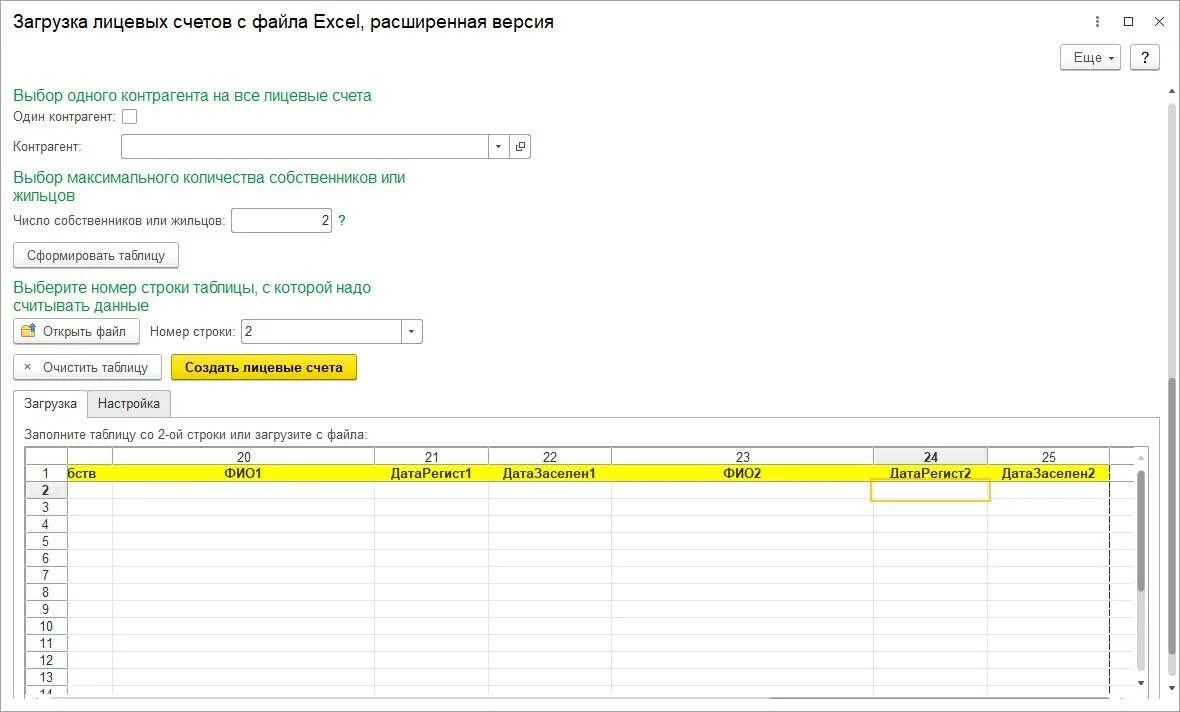Click the help question mark button
This screenshot has height=712, width=1180.
tap(1145, 57)
